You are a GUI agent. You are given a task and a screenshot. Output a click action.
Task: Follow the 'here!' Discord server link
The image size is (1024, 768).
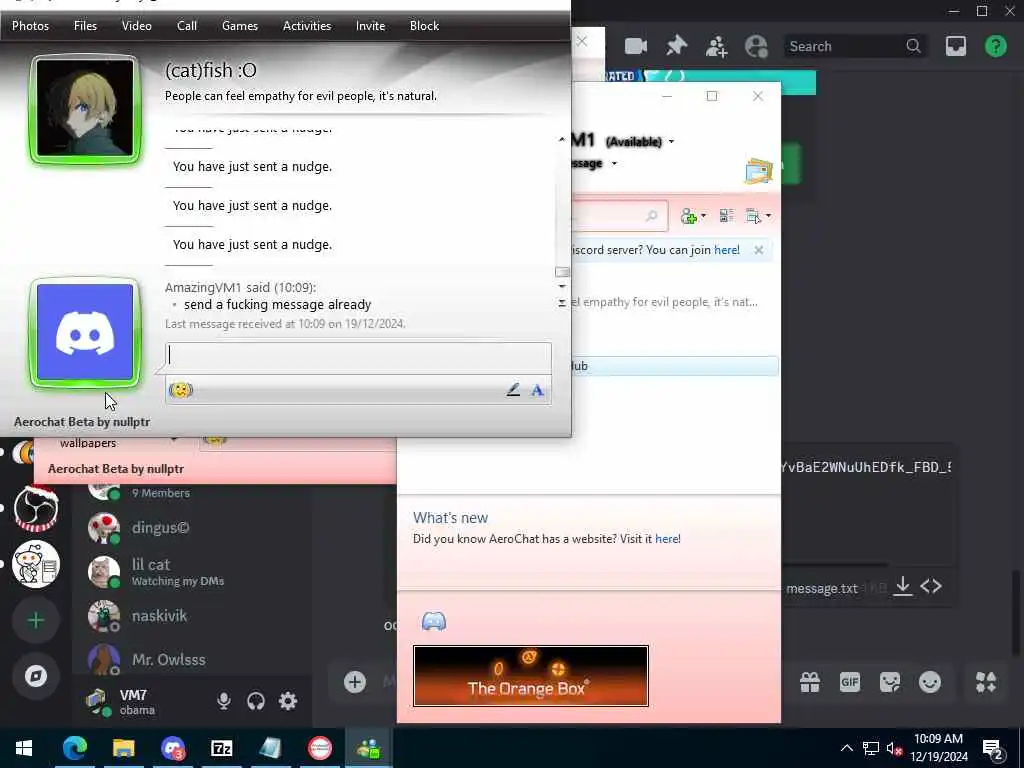[727, 249]
